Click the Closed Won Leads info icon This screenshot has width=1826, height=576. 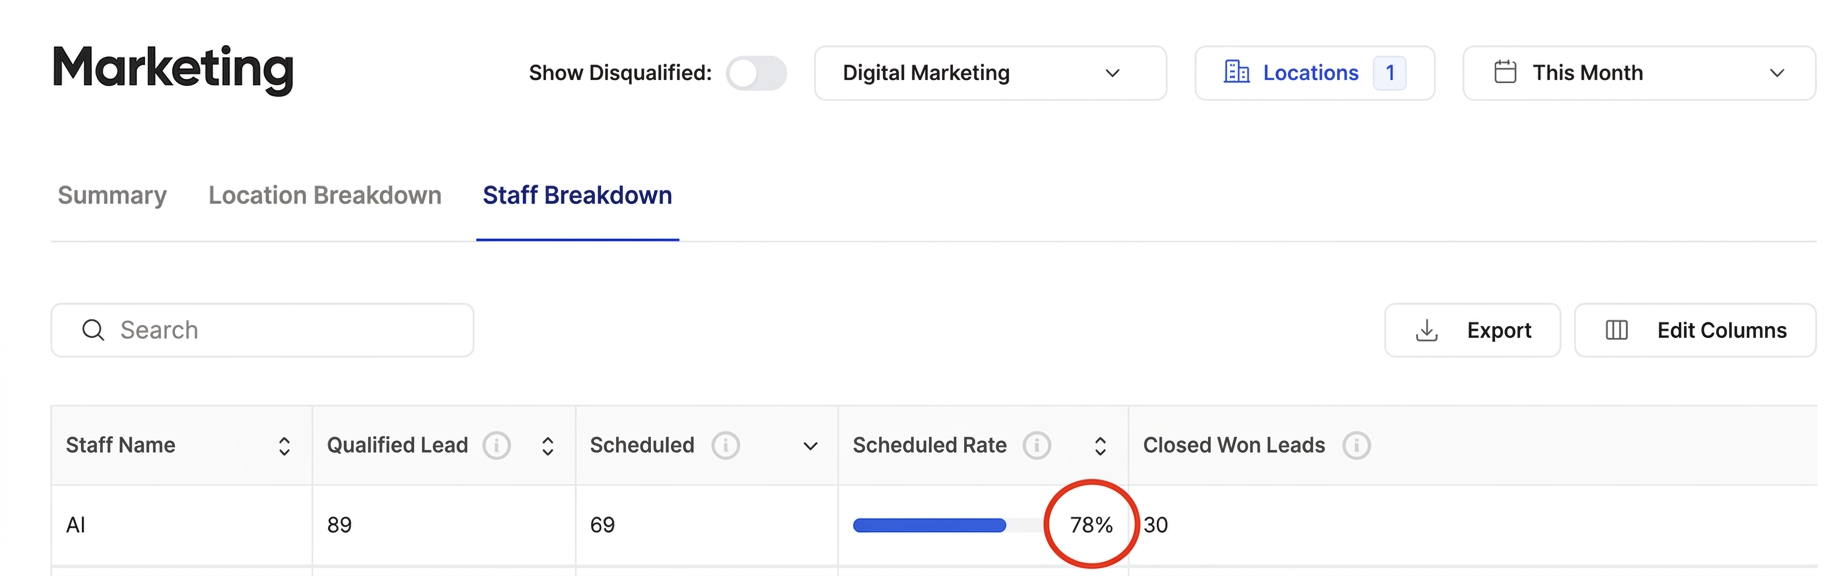(1356, 446)
